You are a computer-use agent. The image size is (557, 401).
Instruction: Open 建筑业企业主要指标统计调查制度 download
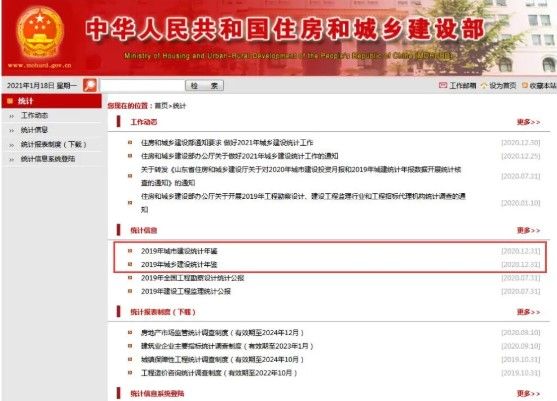(x=227, y=346)
